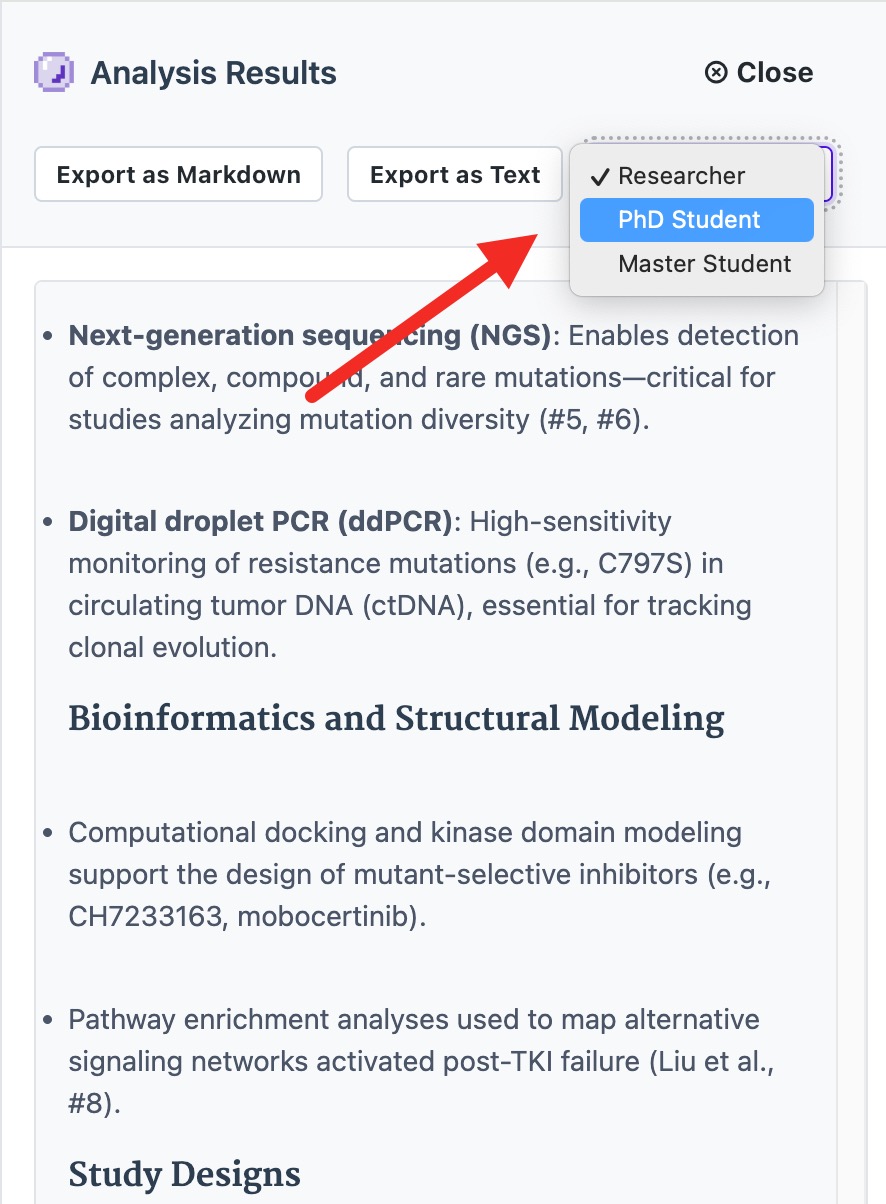The height and width of the screenshot is (1204, 886).
Task: Click the Analysis Results panel title
Action: click(x=213, y=73)
